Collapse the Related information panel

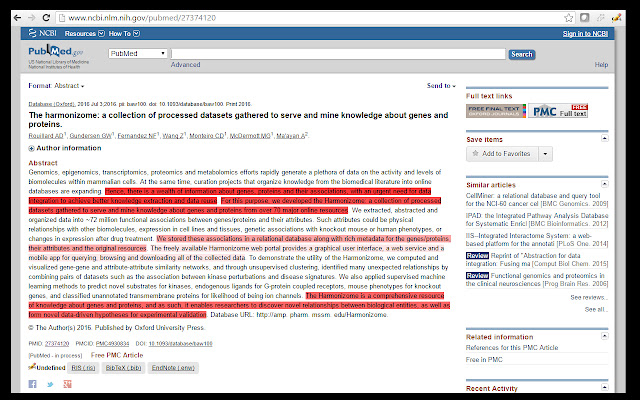[603, 337]
